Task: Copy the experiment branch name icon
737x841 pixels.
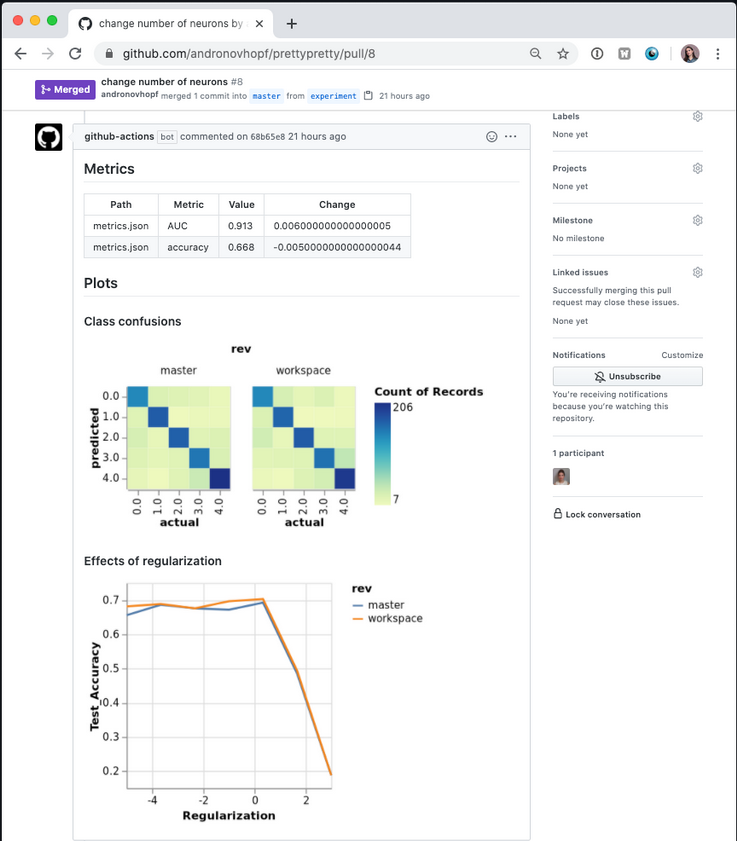Action: tap(368, 96)
